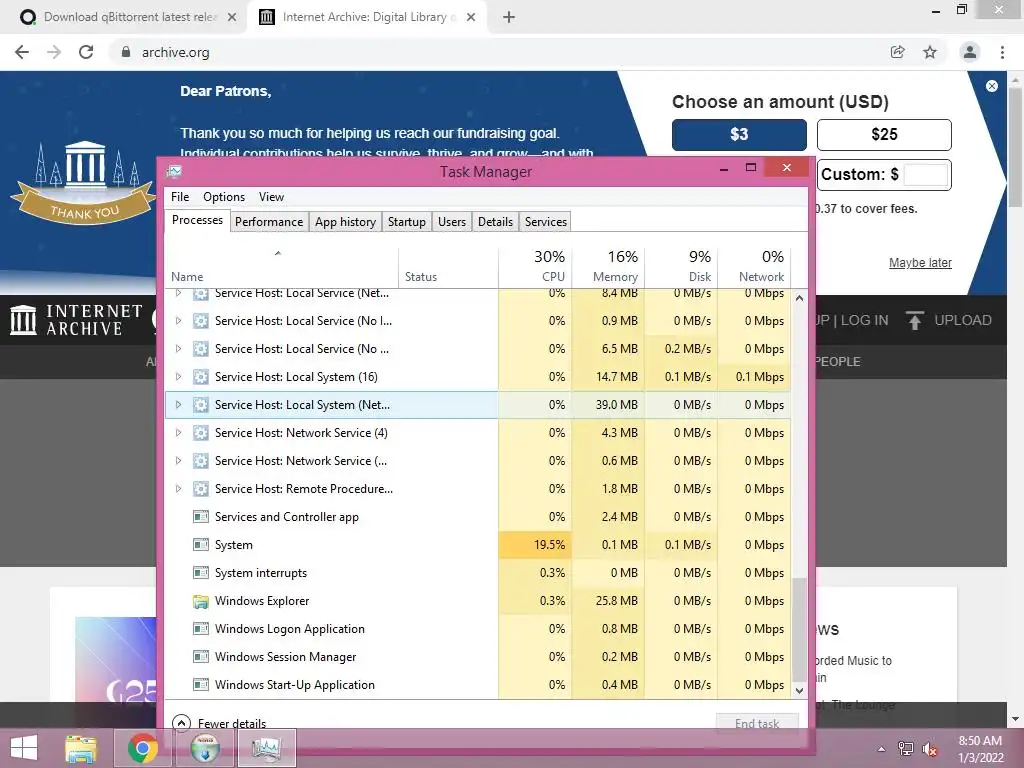Viewport: 1024px width, 768px height.
Task: Click the LOG IN link on archive.org
Action: coord(864,320)
